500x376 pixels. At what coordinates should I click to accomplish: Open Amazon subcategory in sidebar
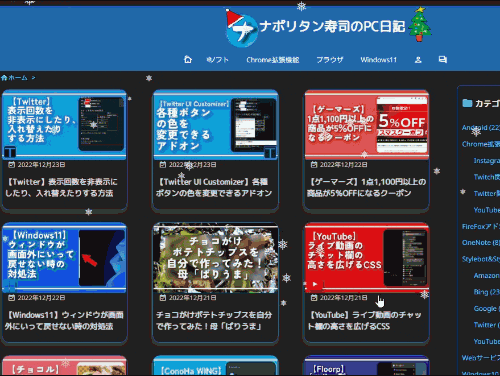point(487,276)
